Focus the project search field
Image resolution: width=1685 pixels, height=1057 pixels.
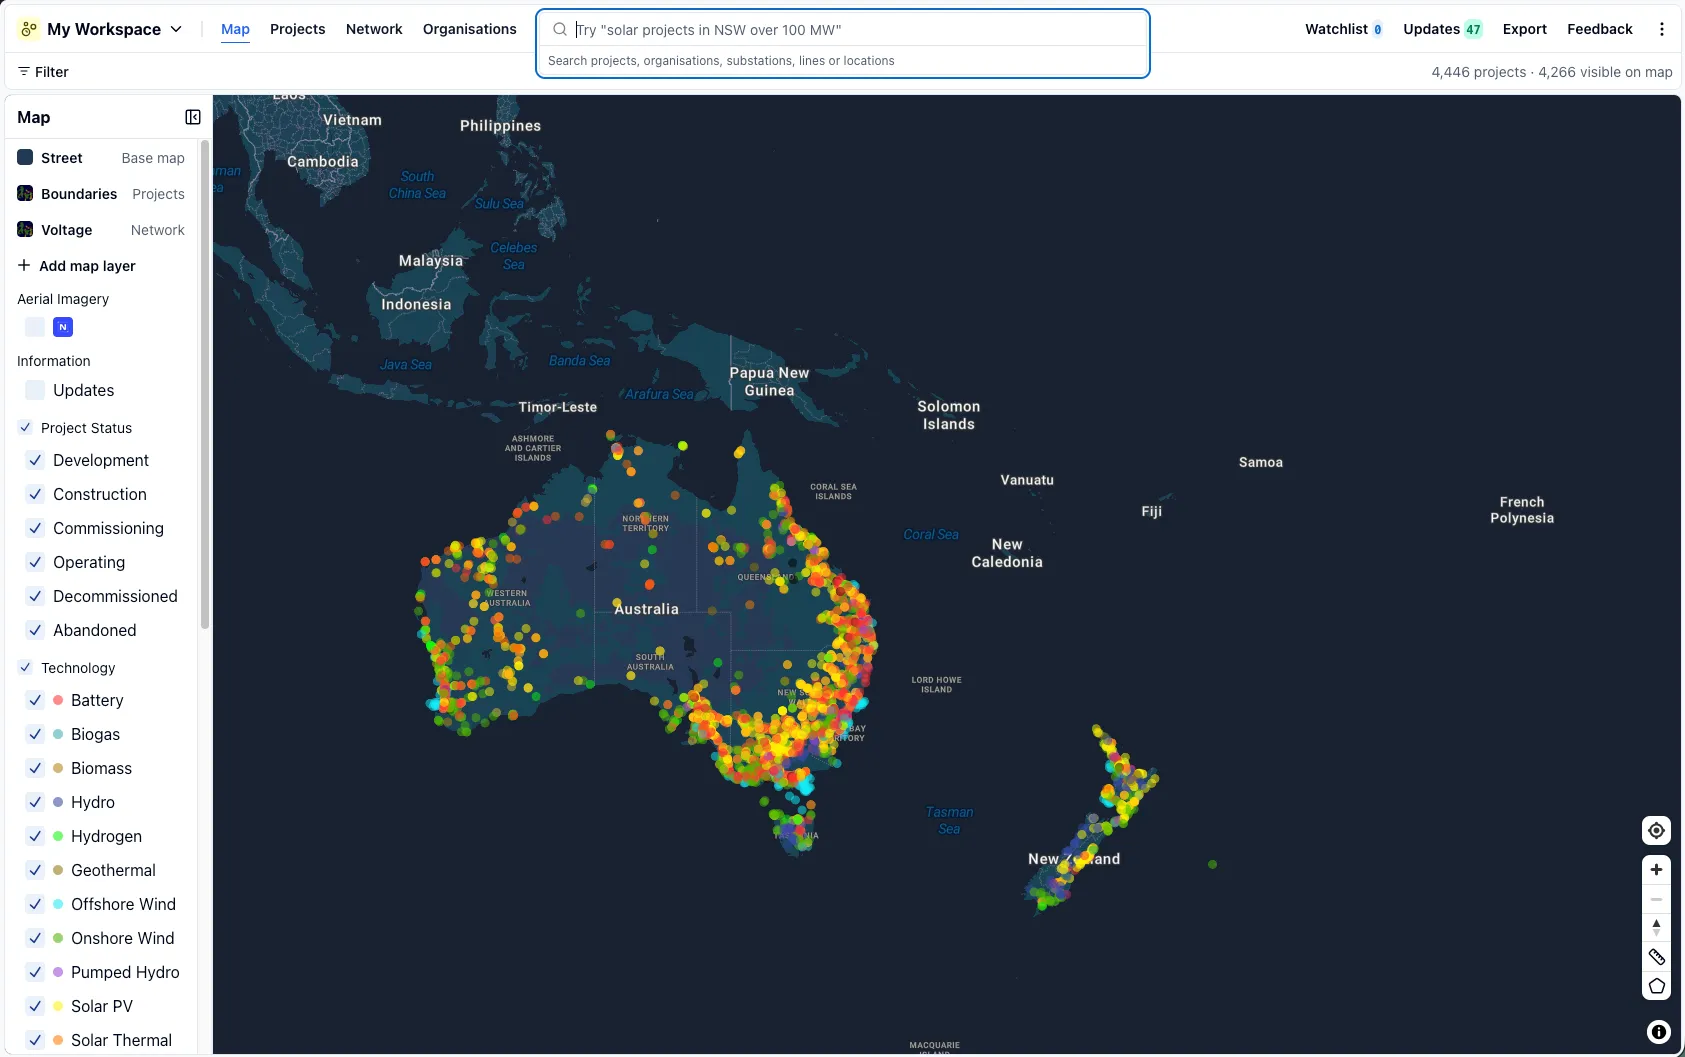(x=843, y=29)
